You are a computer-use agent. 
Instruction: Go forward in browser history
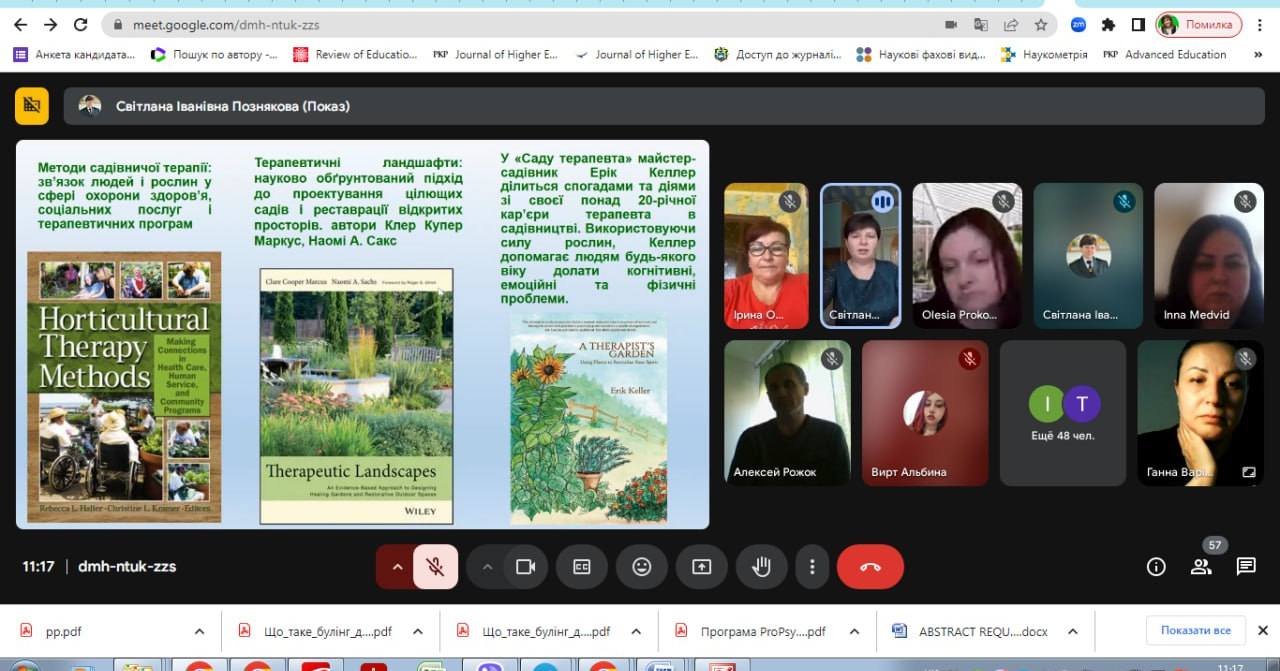pyautogui.click(x=50, y=25)
